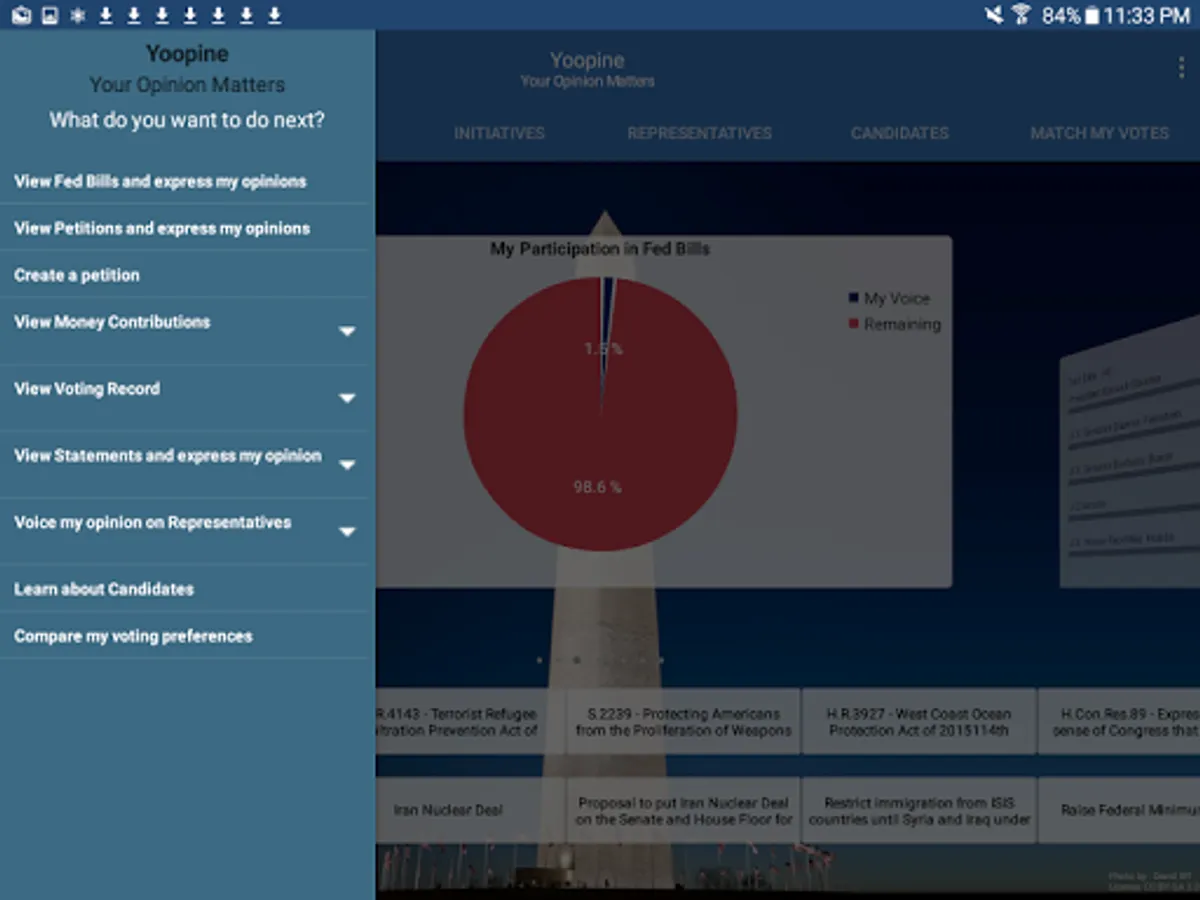Expand View Statements dropdown arrow
1200x900 pixels.
point(347,465)
